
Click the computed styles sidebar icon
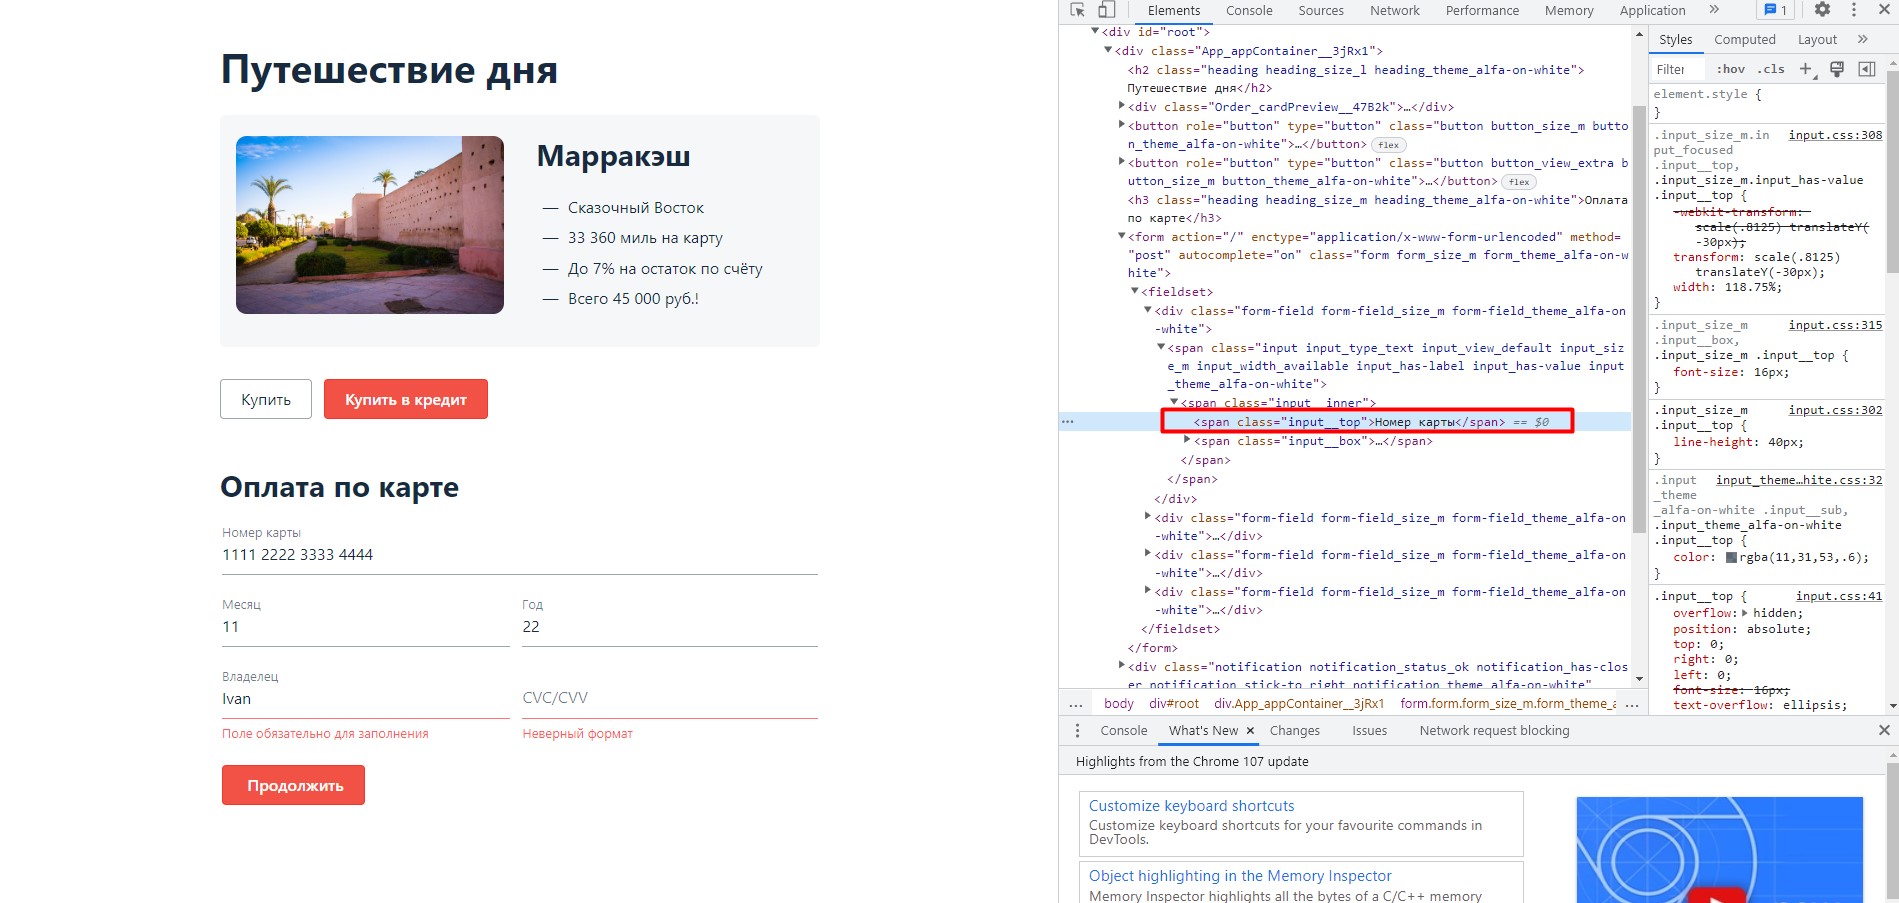(1866, 68)
